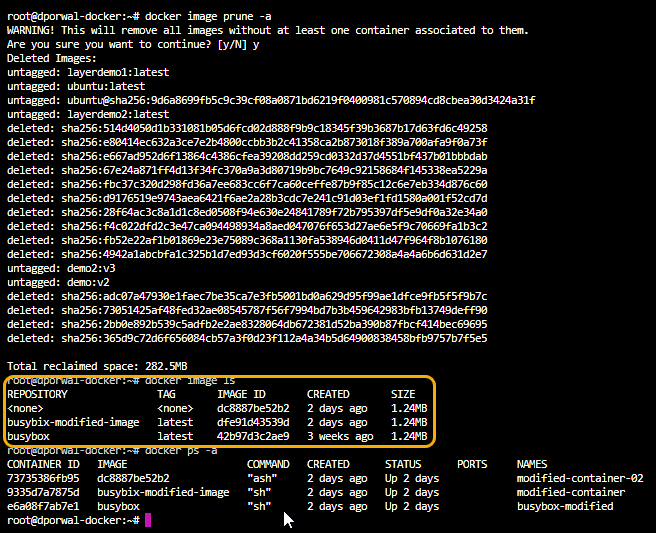Click the 'docker image prune -a' command text
Image resolution: width=656 pixels, height=533 pixels.
click(x=208, y=16)
